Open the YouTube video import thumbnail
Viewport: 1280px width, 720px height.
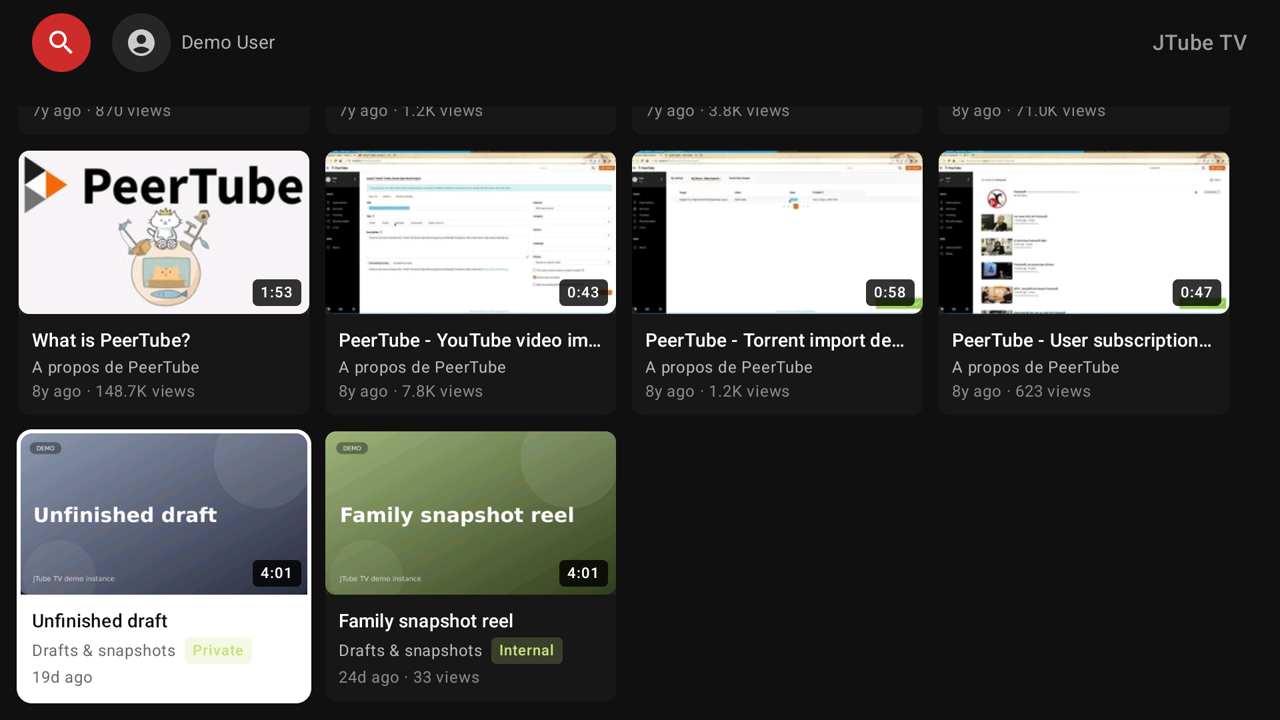click(470, 232)
